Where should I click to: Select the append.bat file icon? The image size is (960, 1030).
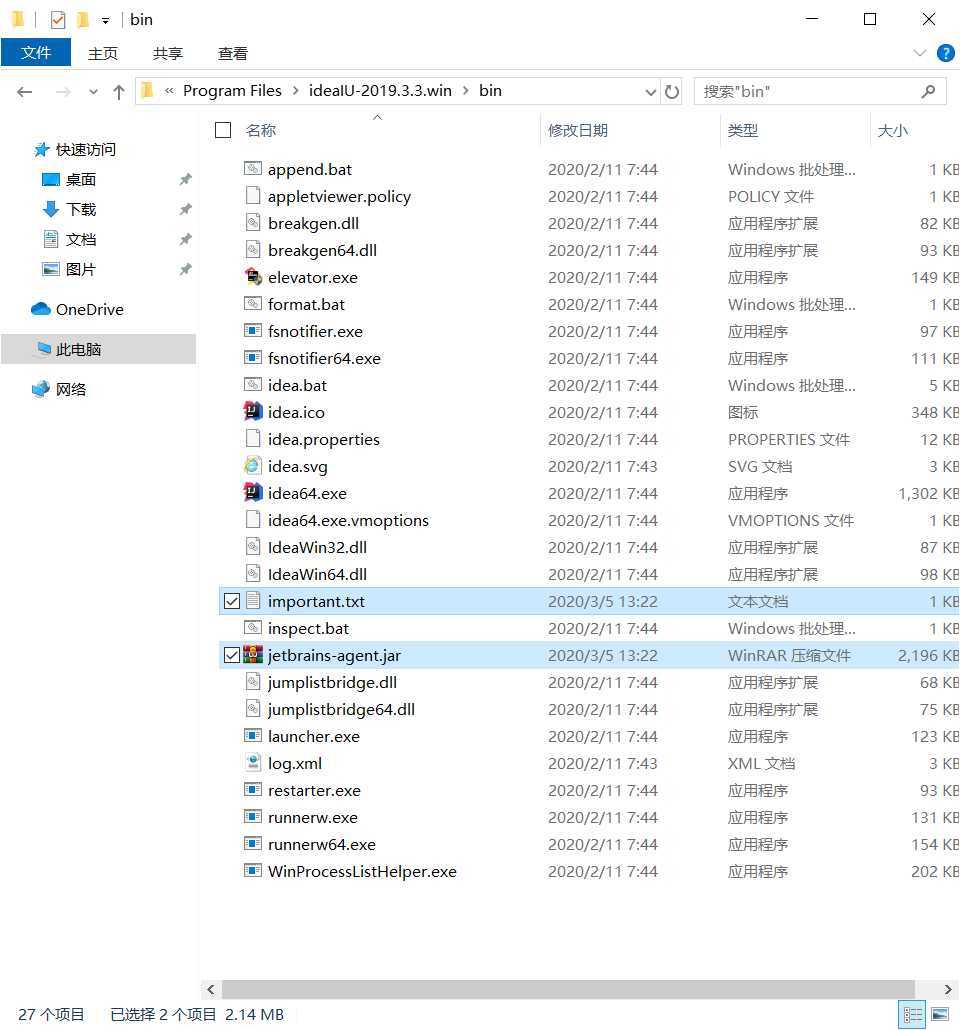tap(253, 169)
